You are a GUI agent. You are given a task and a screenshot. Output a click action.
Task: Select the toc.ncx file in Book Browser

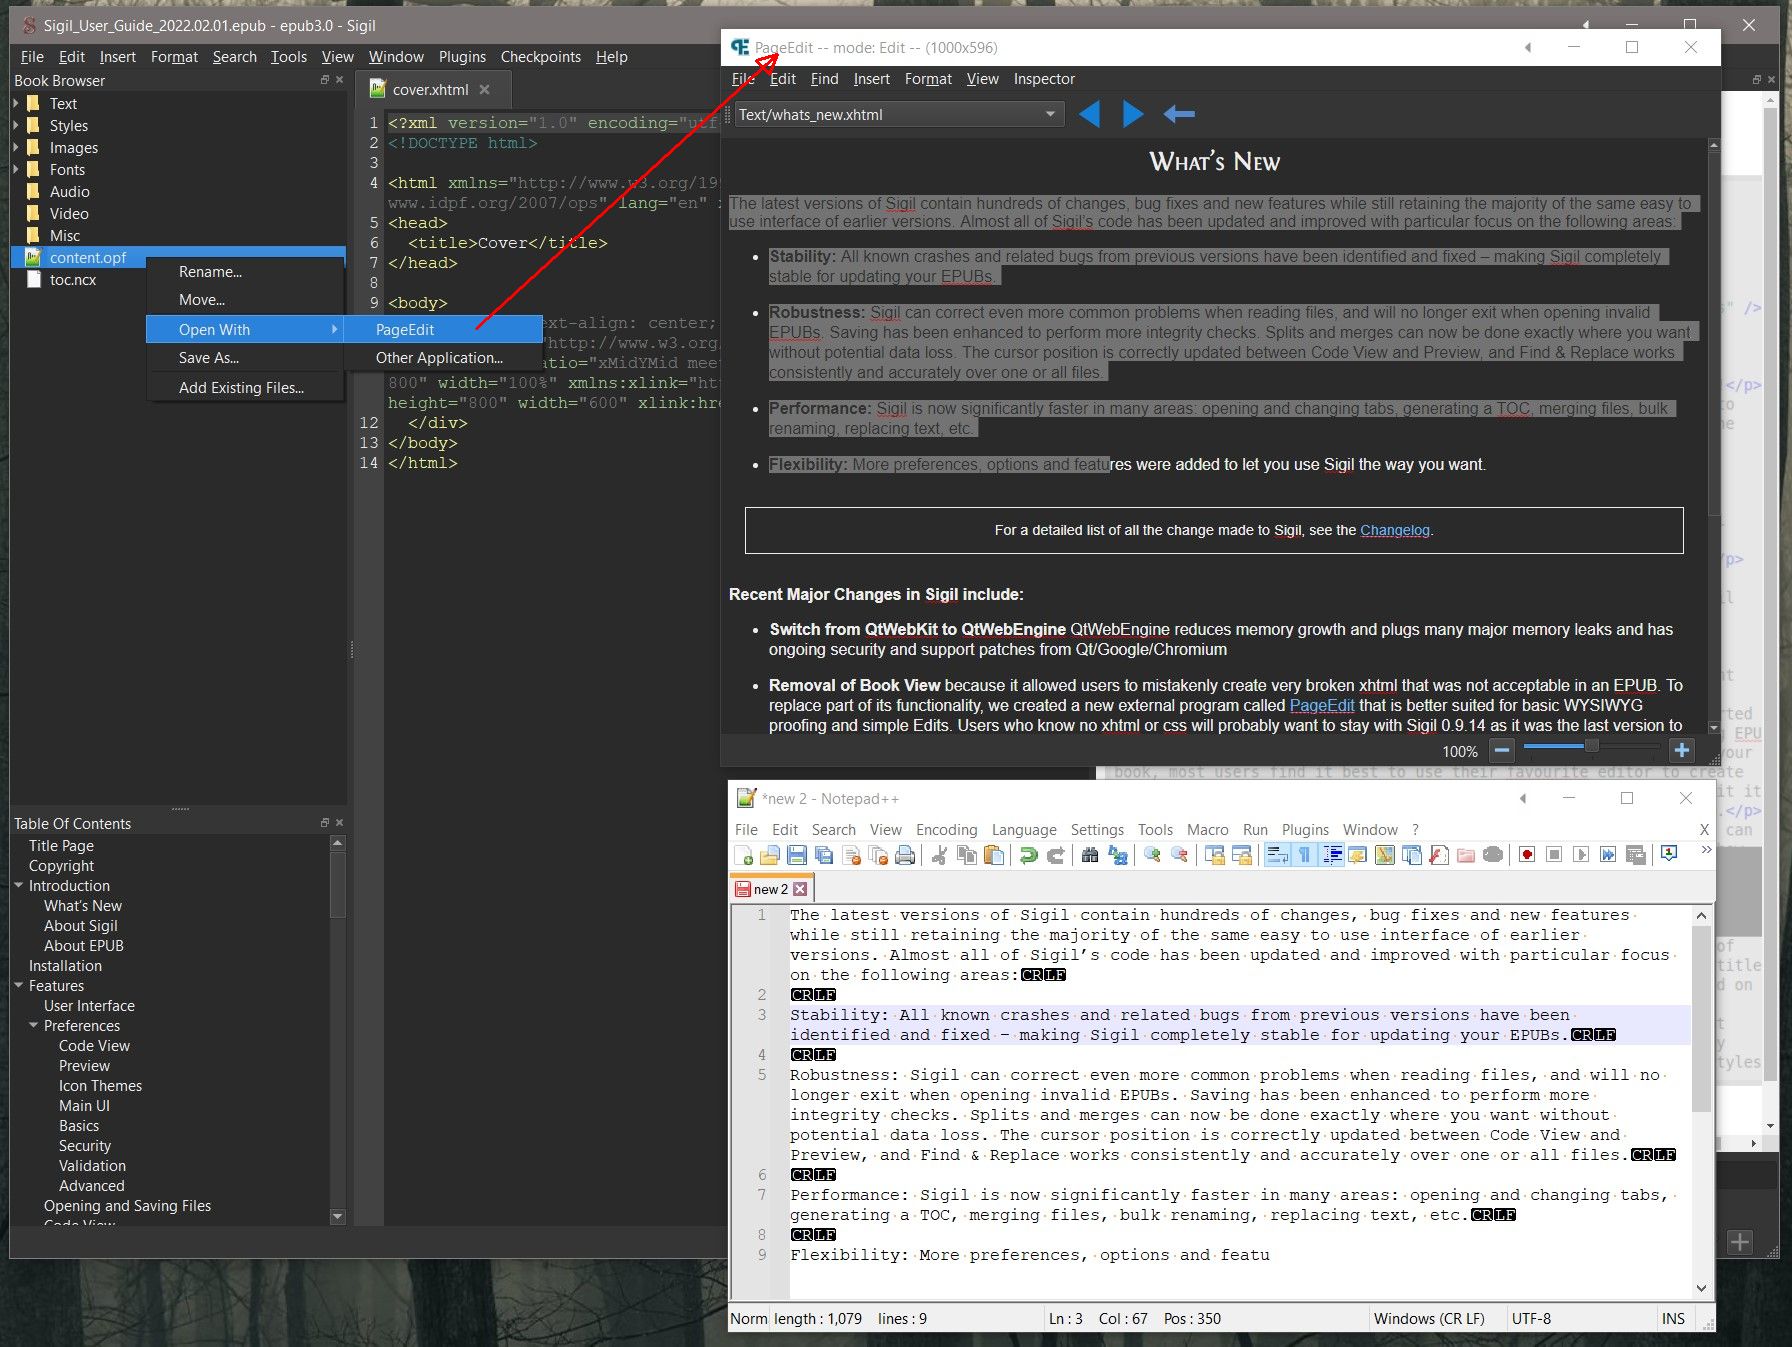(x=73, y=280)
